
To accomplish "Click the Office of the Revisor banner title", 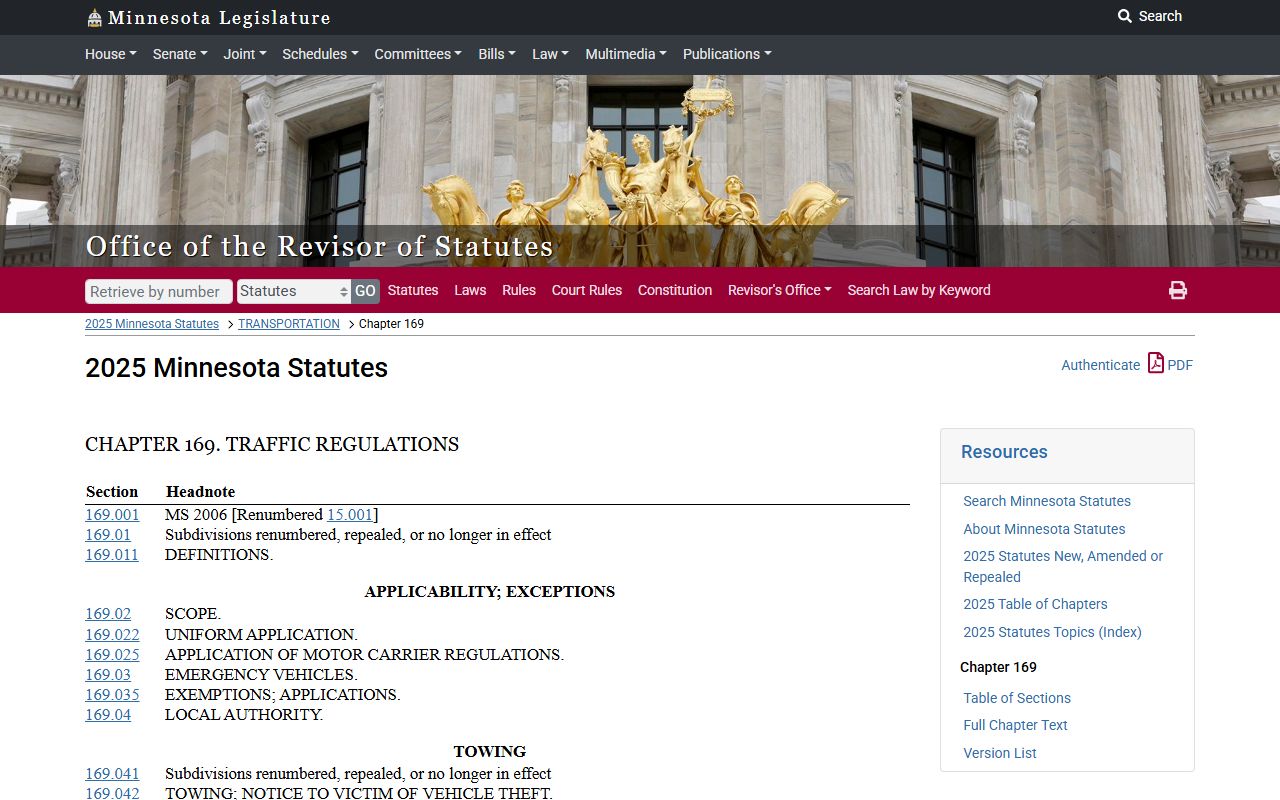I will [x=319, y=246].
